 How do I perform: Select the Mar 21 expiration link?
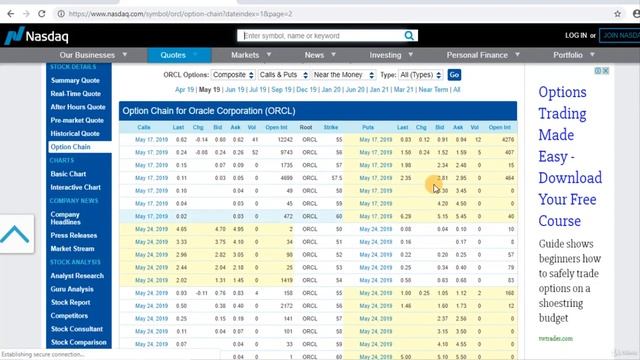[x=403, y=89]
